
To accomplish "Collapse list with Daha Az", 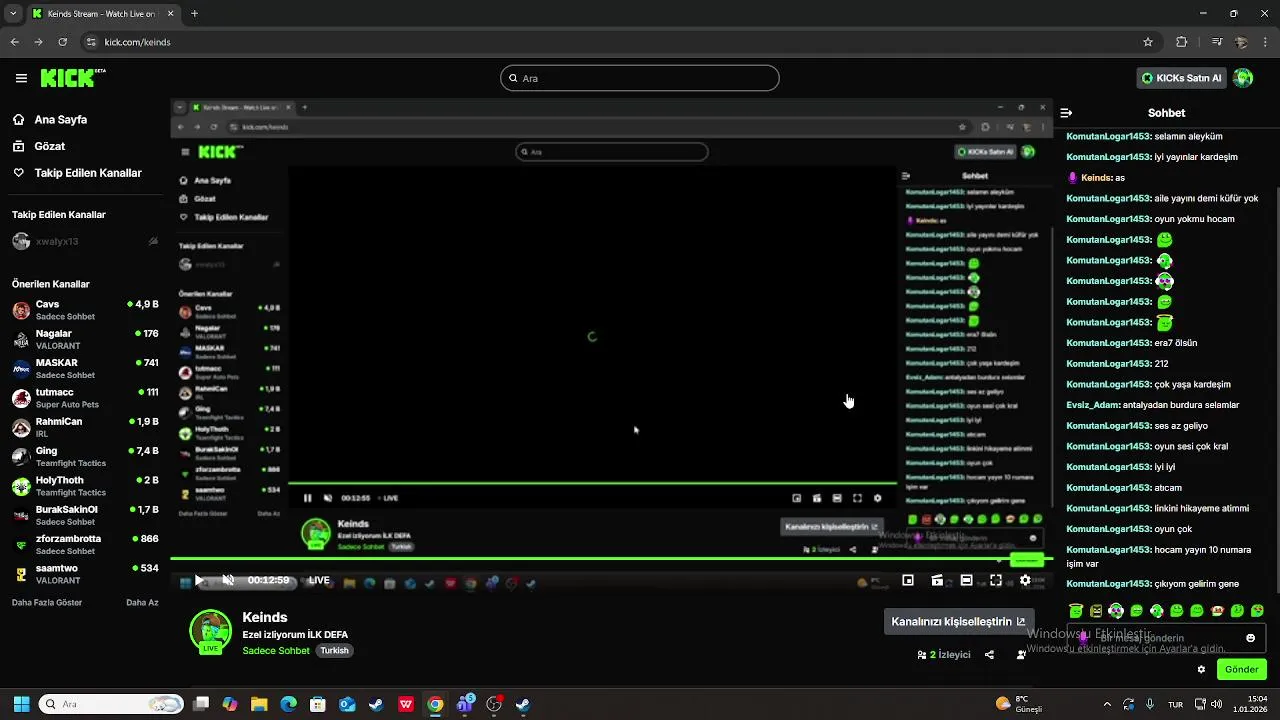I will (x=142, y=603).
